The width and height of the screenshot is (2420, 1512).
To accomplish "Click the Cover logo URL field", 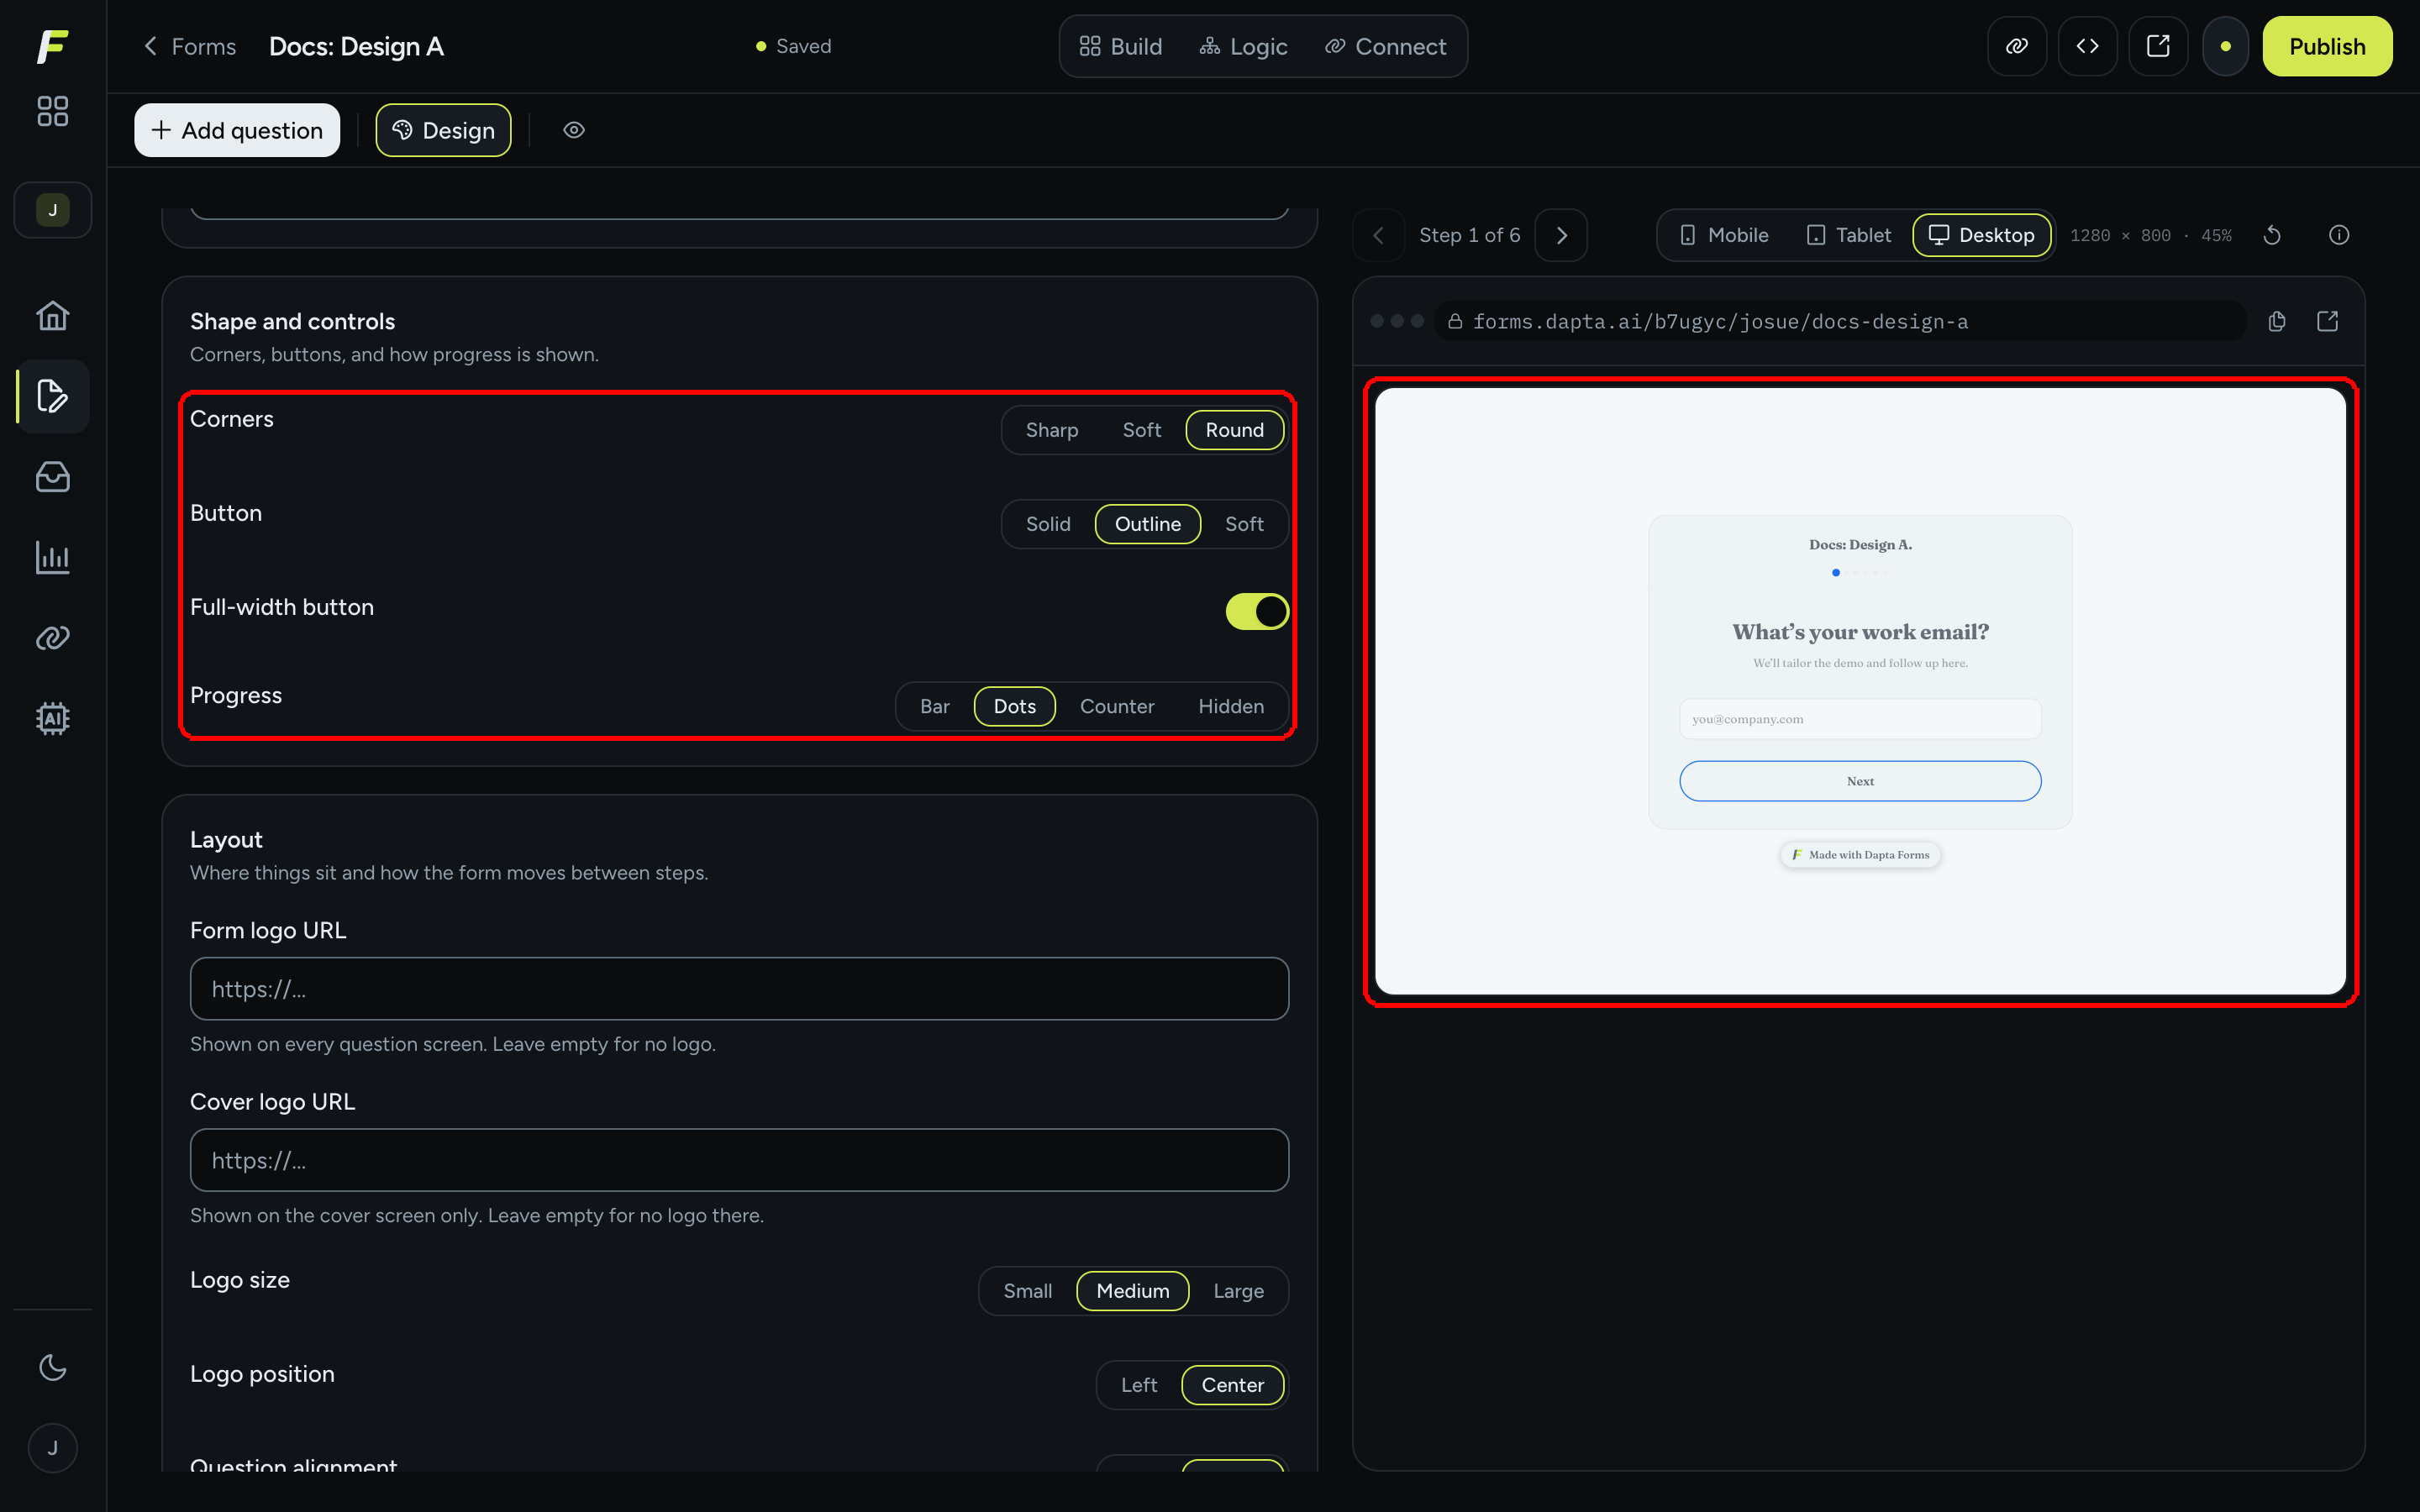I will click(x=739, y=1160).
